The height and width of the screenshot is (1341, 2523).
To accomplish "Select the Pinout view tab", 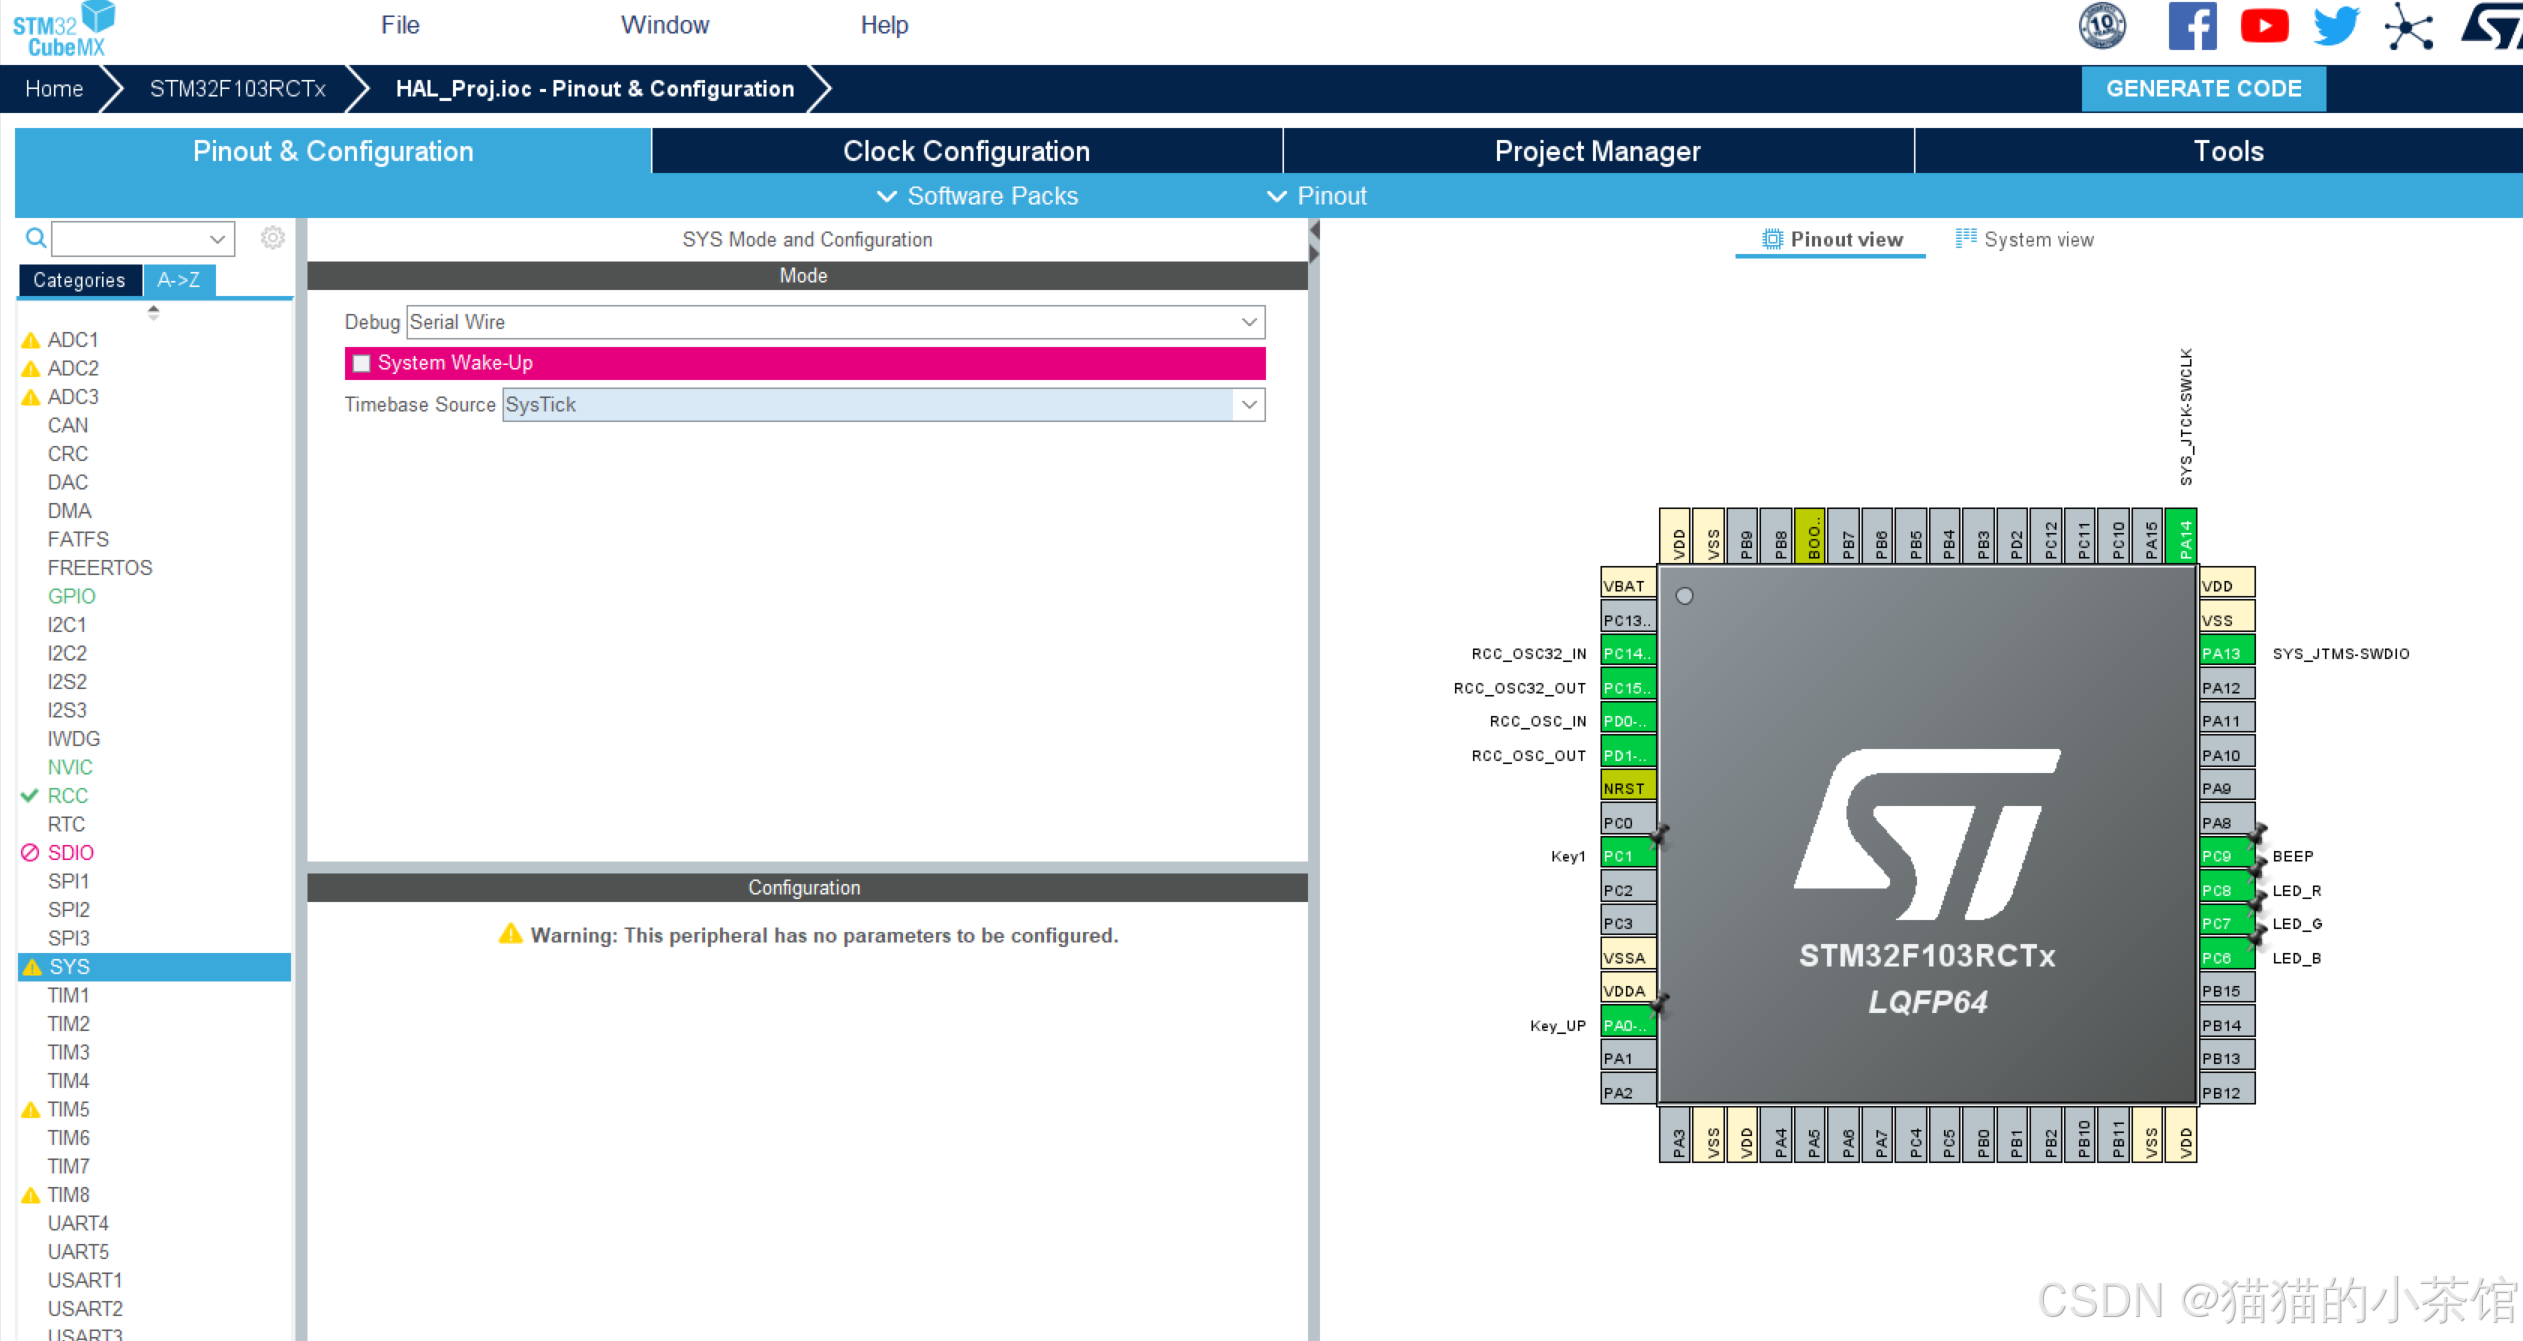I will (1830, 239).
